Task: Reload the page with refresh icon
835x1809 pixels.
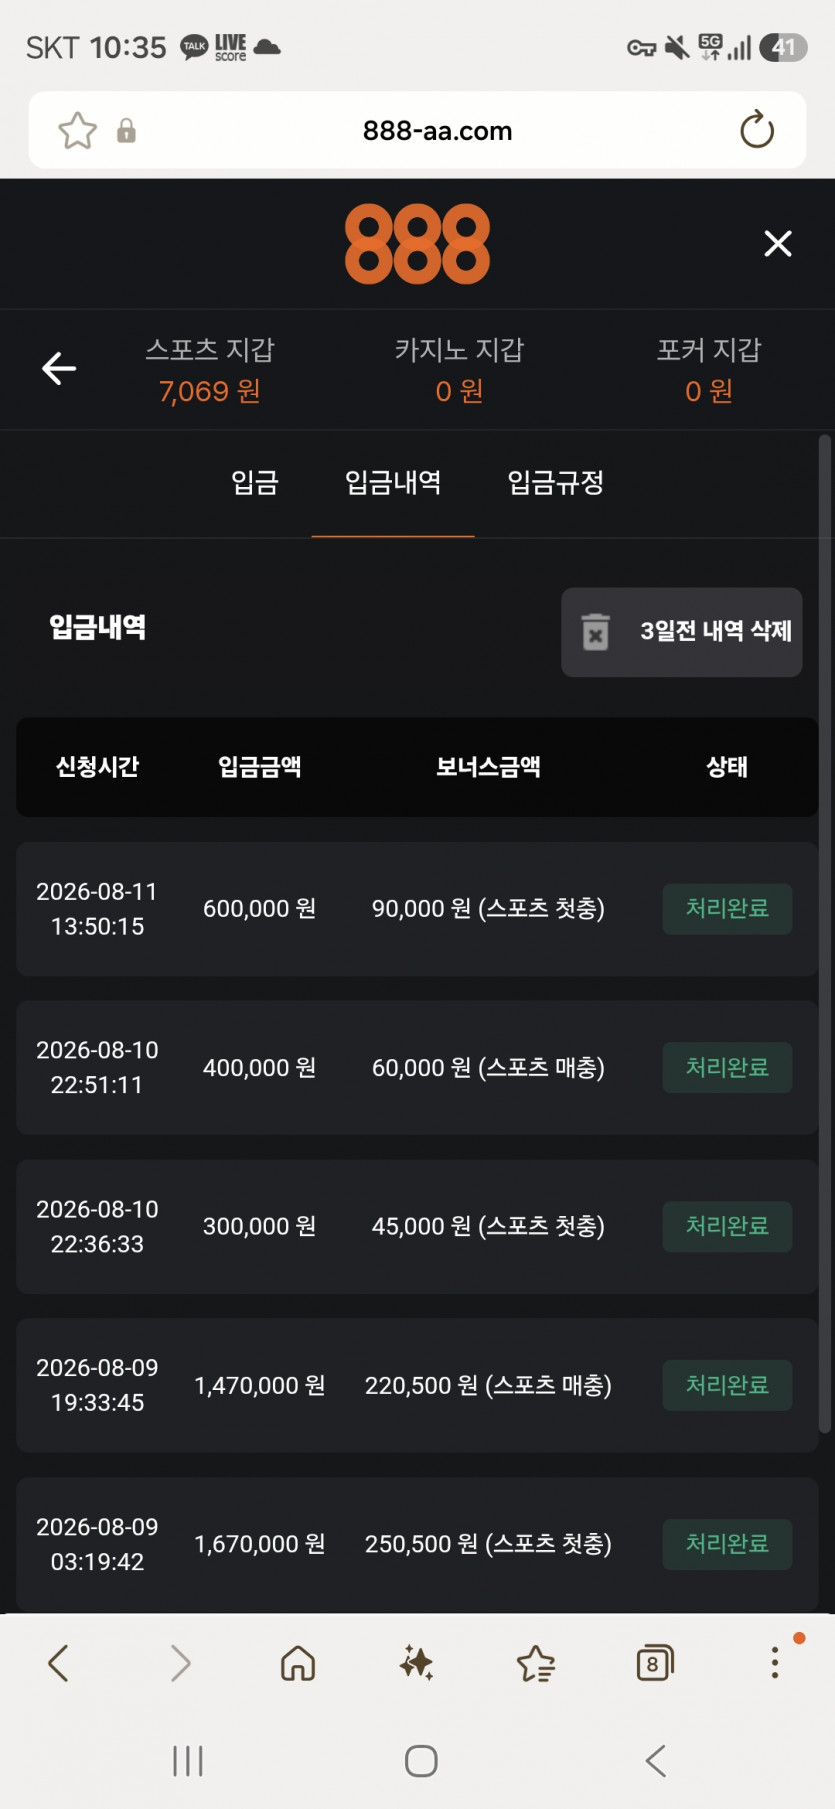Action: (x=757, y=130)
